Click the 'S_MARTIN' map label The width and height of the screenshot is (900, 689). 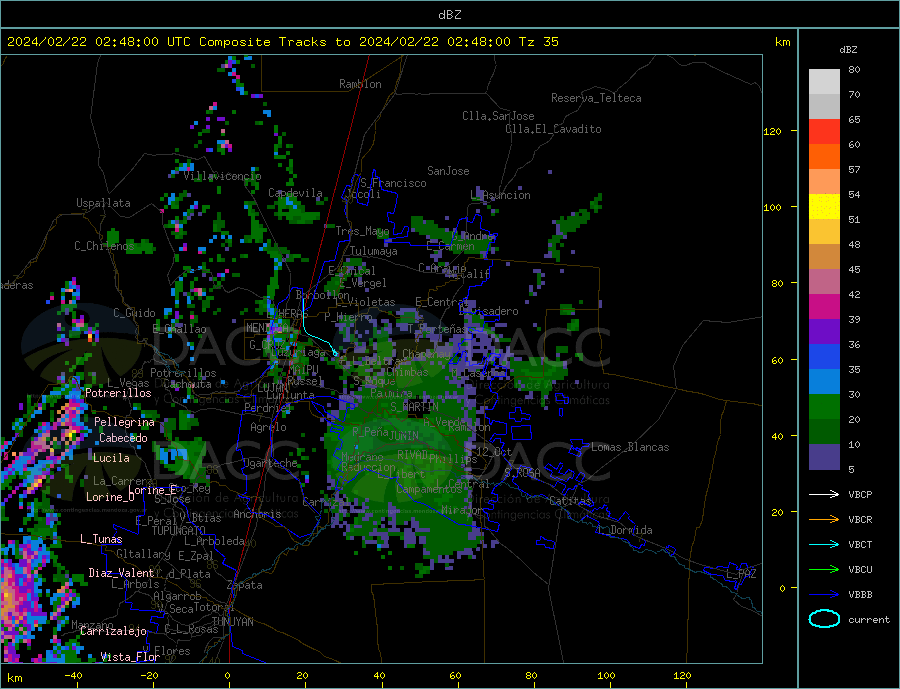(414, 407)
